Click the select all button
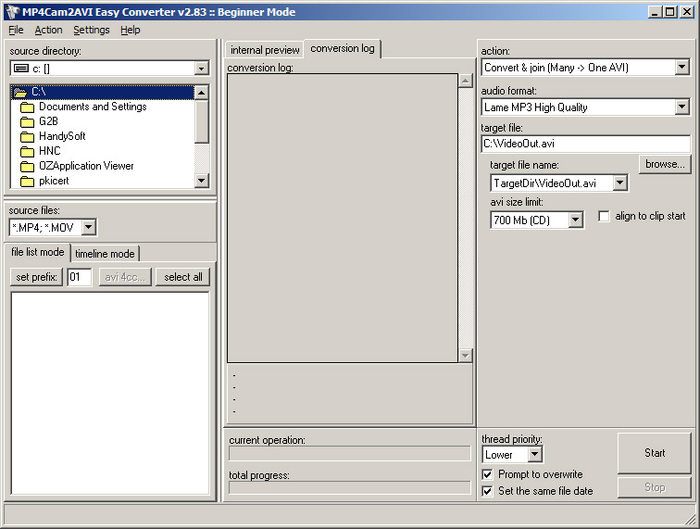The image size is (700, 529). 183,277
